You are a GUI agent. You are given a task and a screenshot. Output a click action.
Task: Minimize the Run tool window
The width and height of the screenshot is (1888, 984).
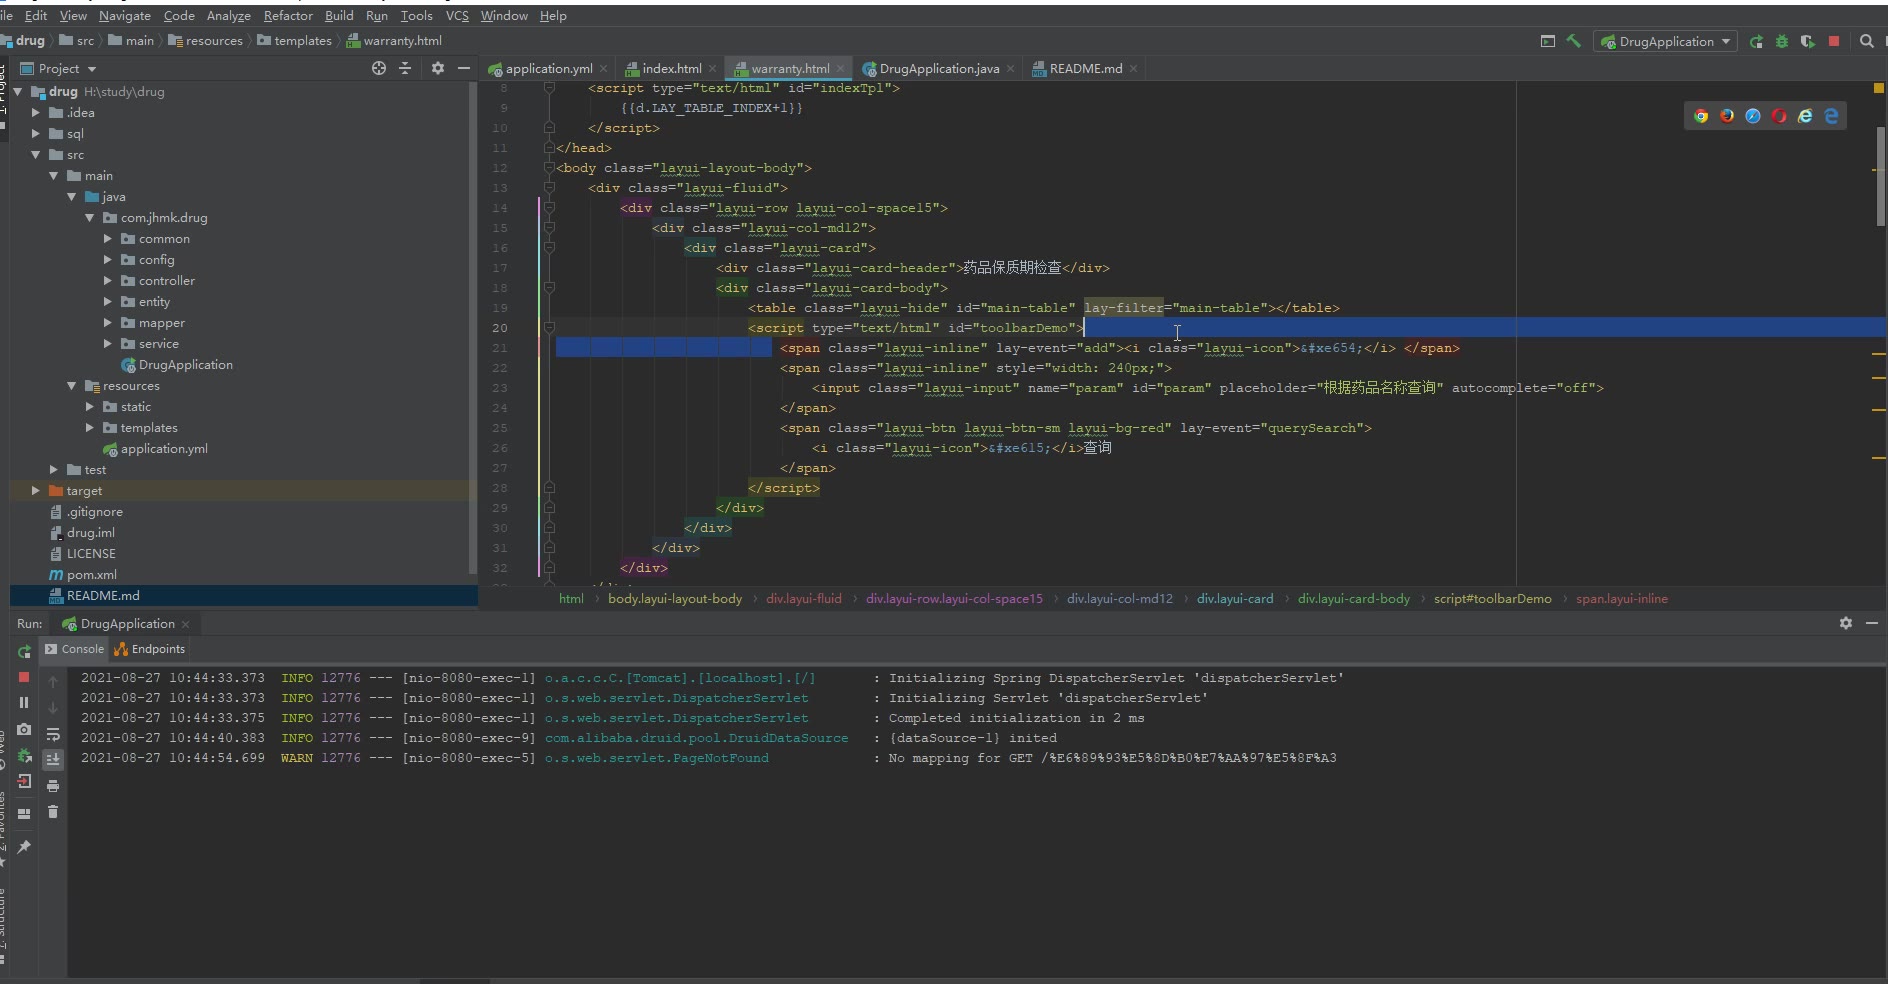[x=1872, y=622]
